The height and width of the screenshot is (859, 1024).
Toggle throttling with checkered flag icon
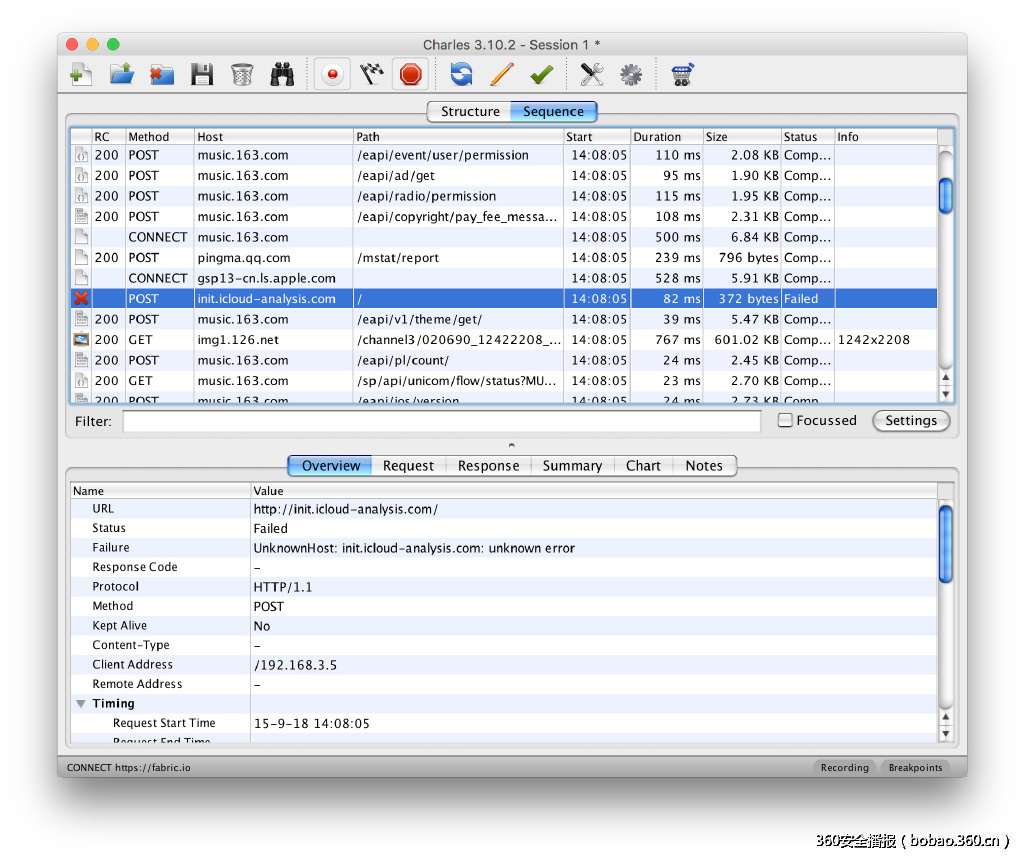[x=372, y=74]
